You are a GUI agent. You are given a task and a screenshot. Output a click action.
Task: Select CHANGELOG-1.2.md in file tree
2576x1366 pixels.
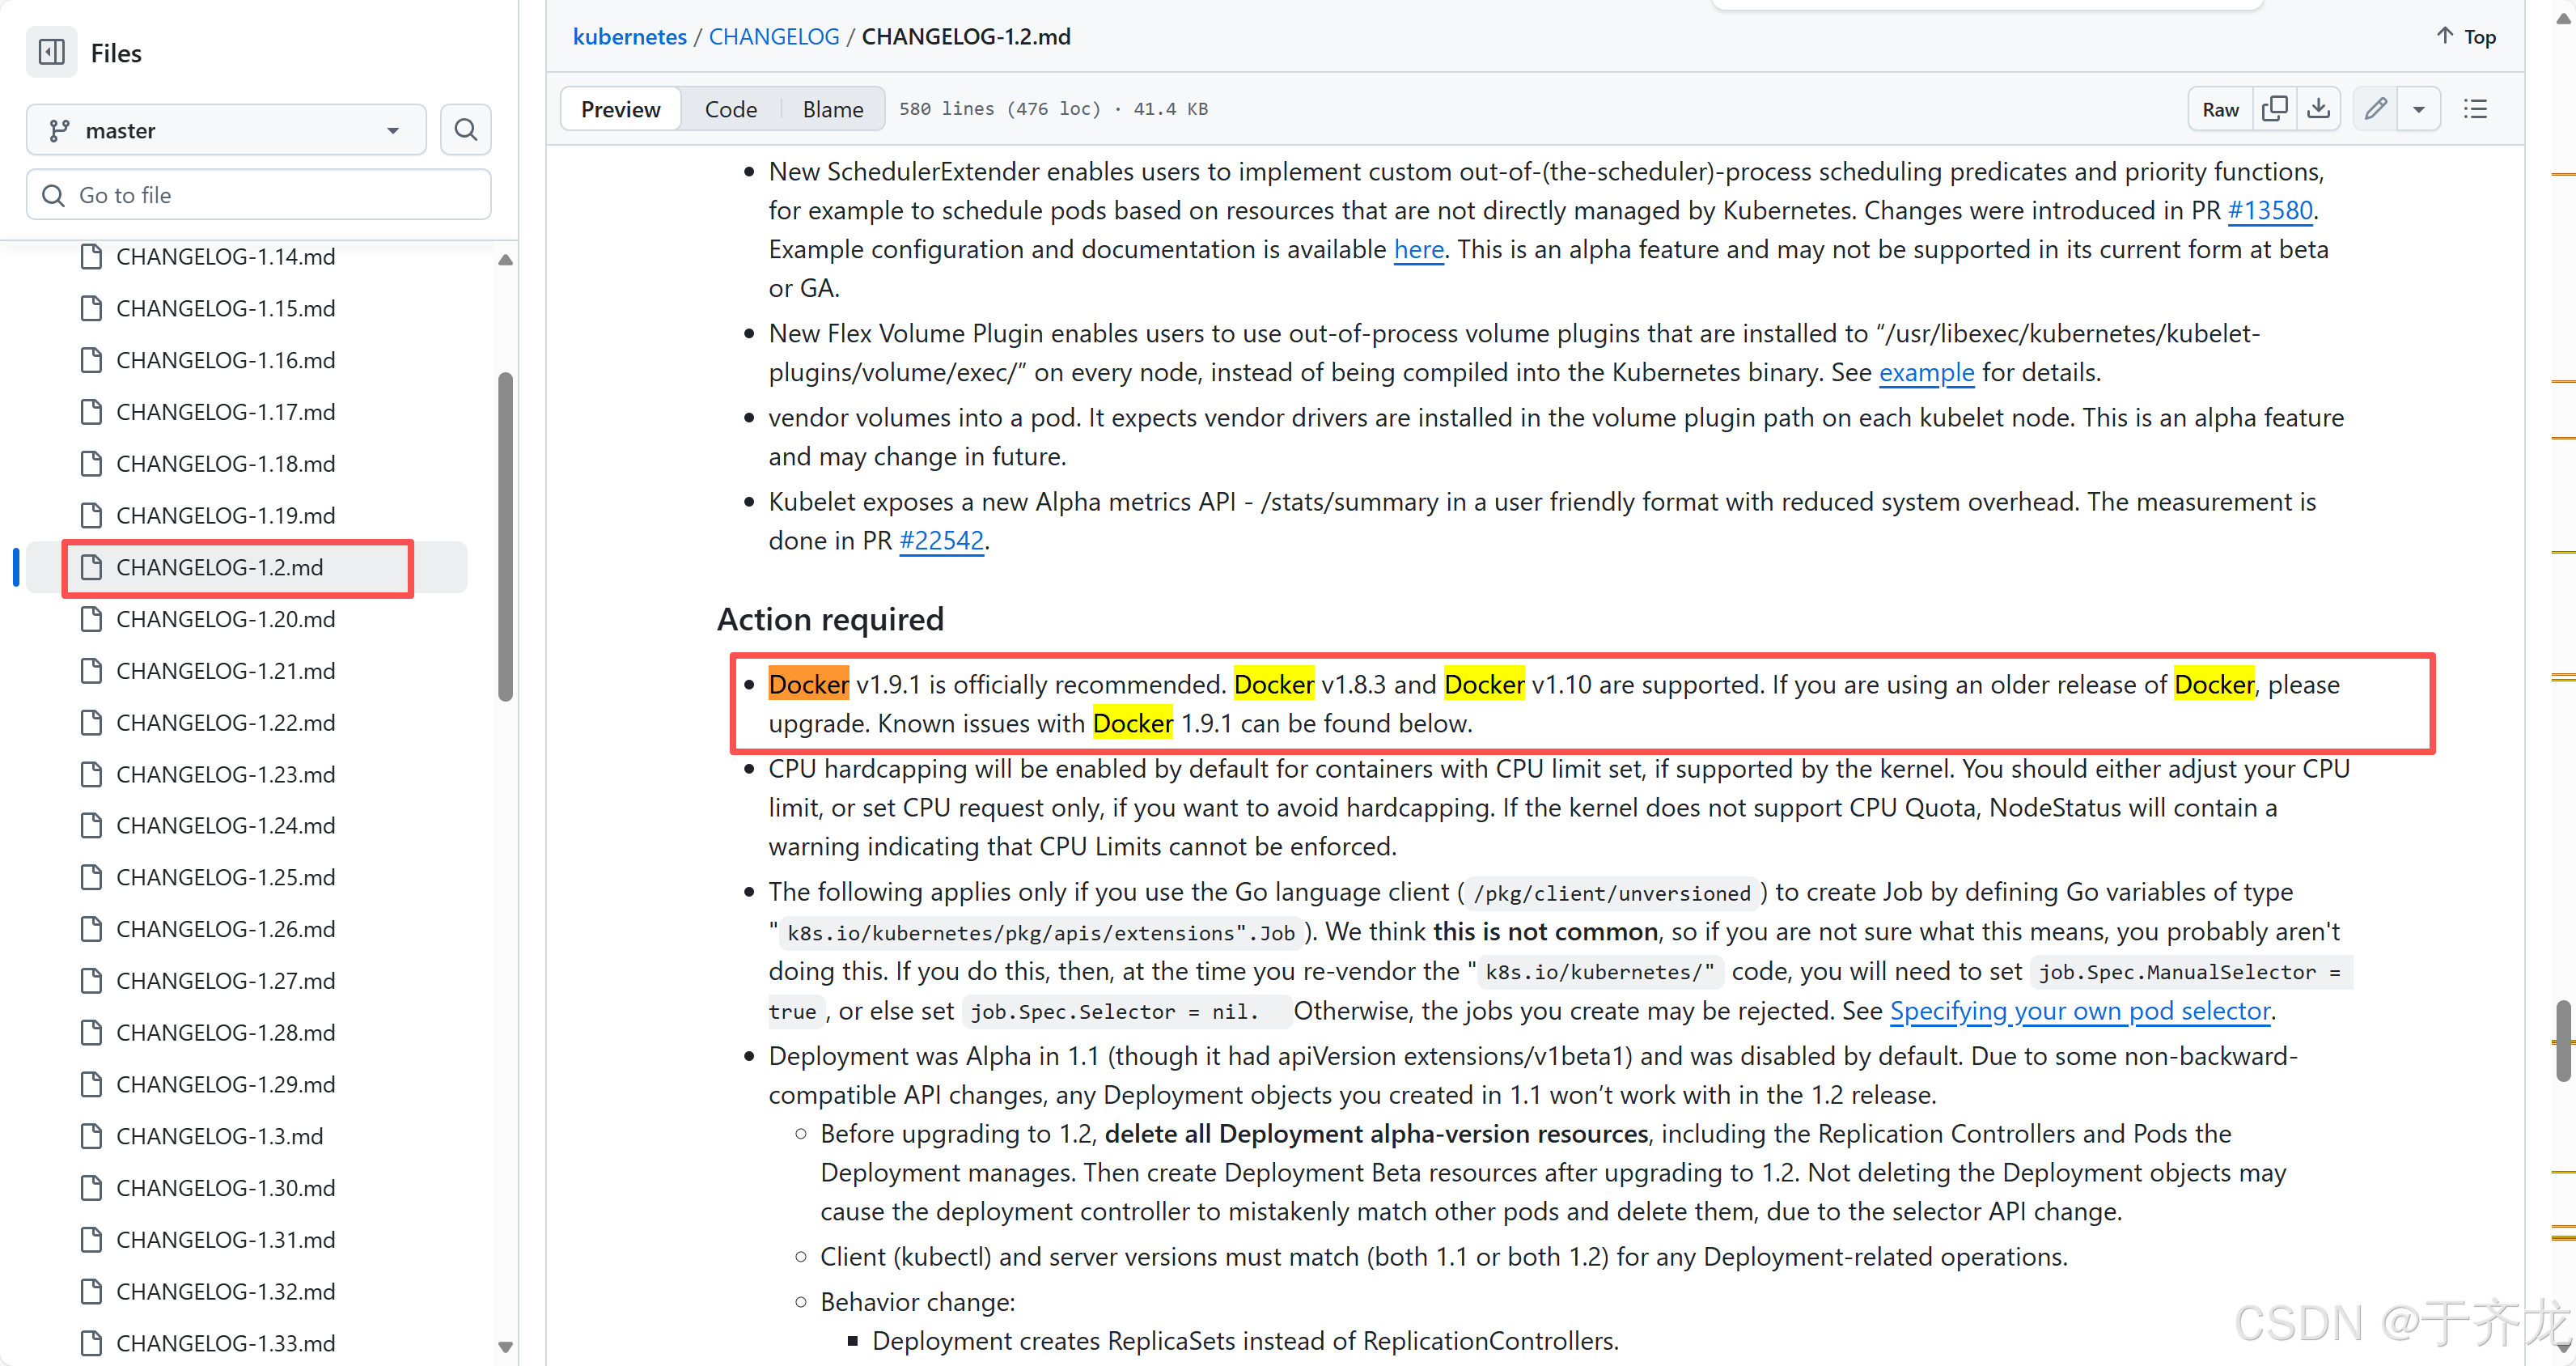(220, 567)
